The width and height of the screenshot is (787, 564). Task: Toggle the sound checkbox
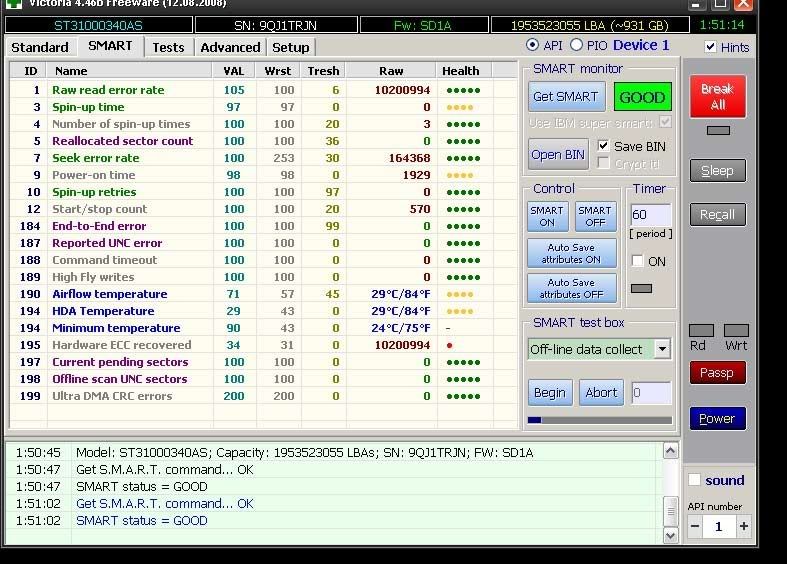(694, 480)
